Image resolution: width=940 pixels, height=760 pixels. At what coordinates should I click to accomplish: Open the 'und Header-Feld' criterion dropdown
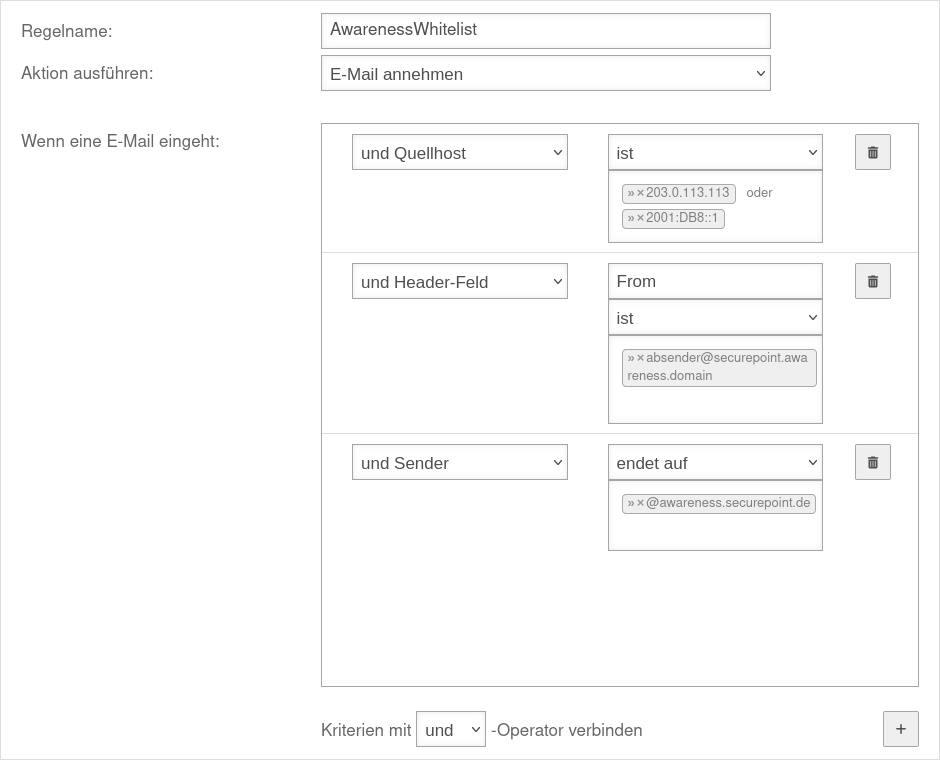459,281
